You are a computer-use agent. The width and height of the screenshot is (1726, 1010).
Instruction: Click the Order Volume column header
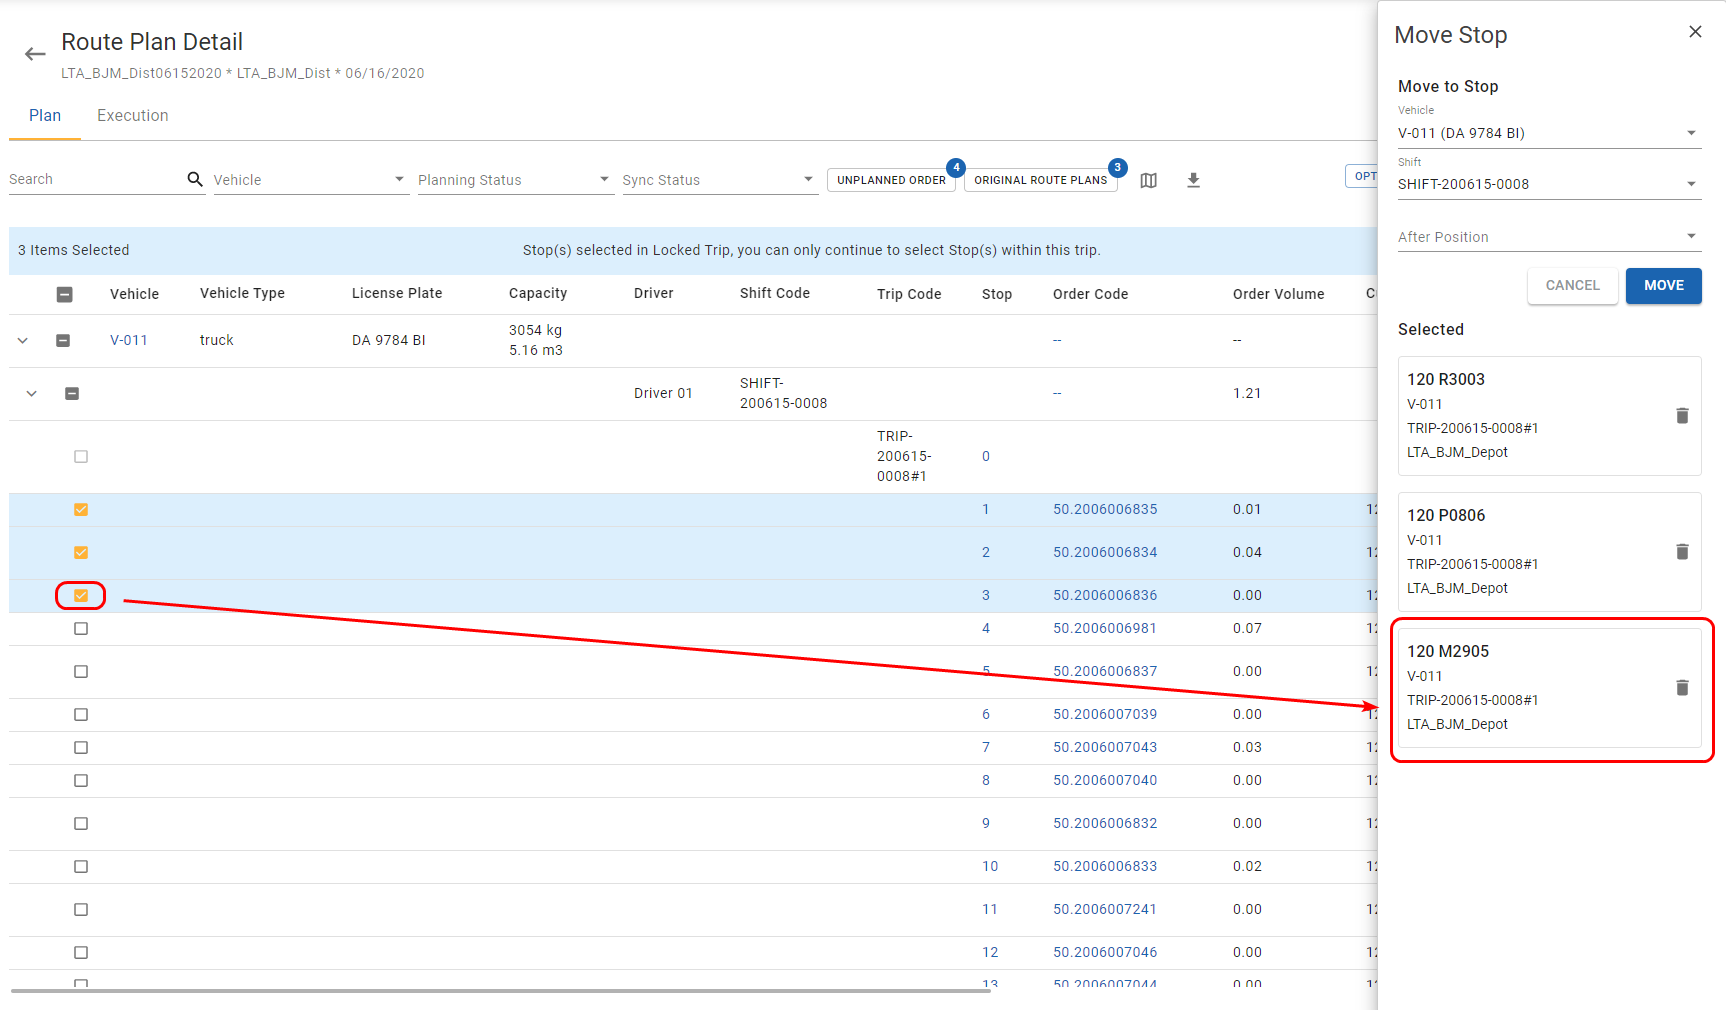[x=1278, y=294]
